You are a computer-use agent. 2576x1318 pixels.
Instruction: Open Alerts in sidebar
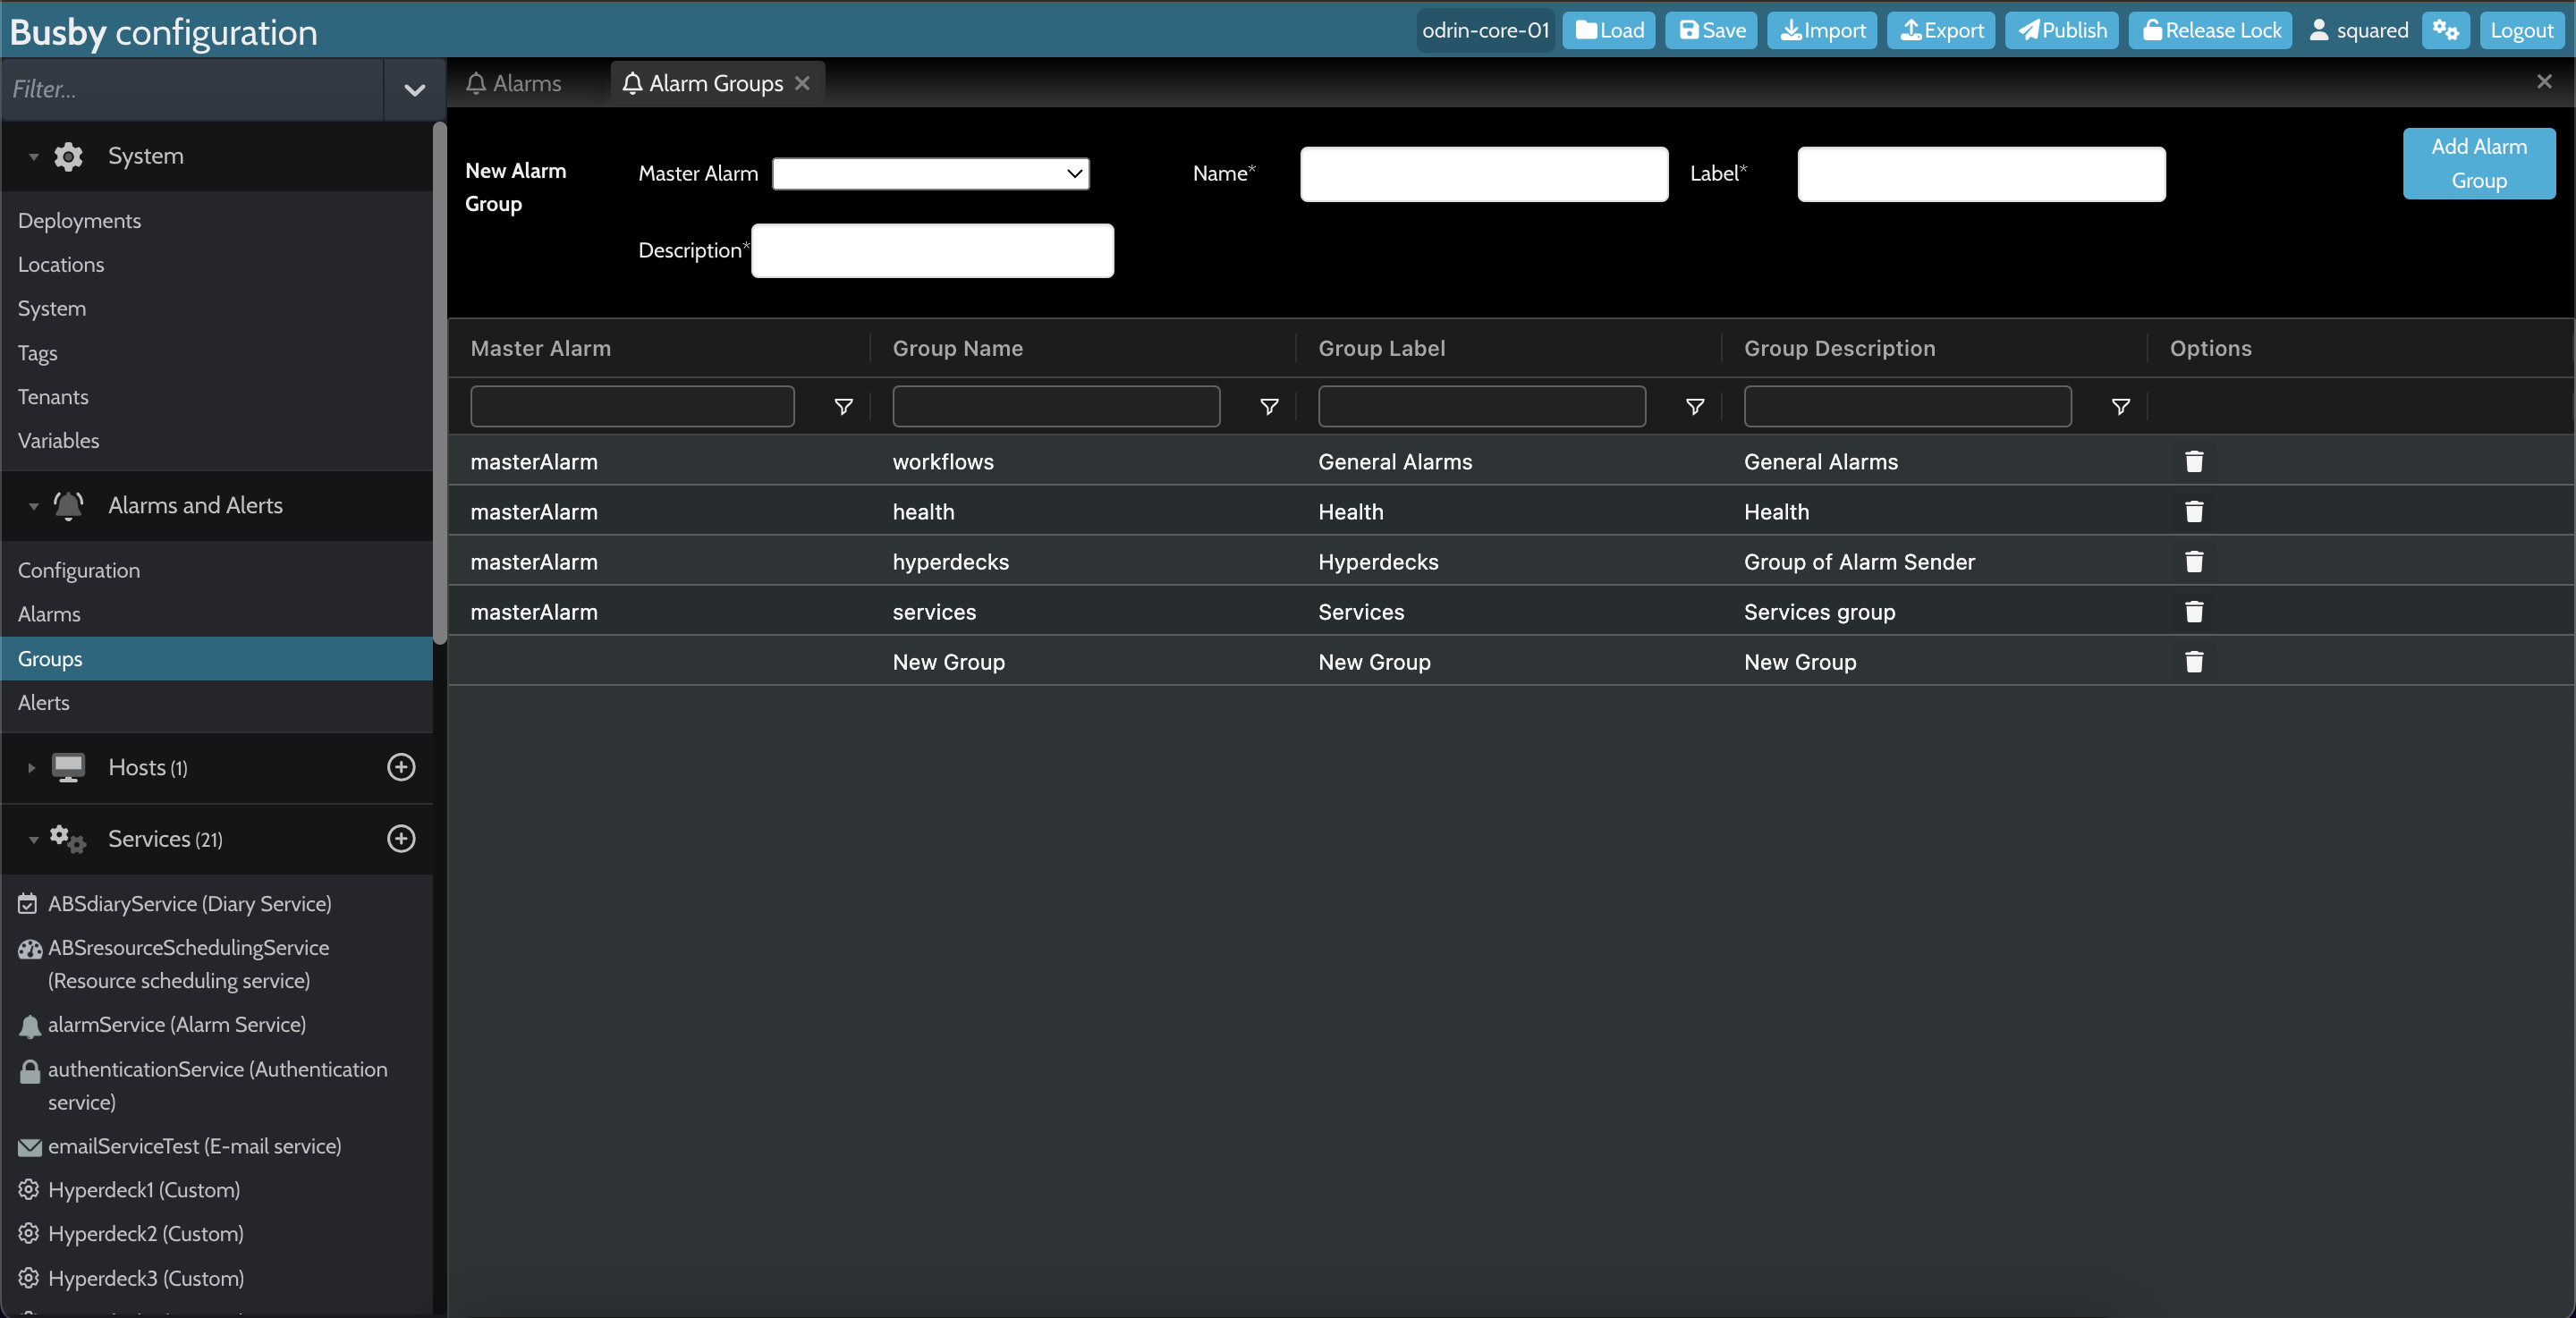[x=44, y=702]
